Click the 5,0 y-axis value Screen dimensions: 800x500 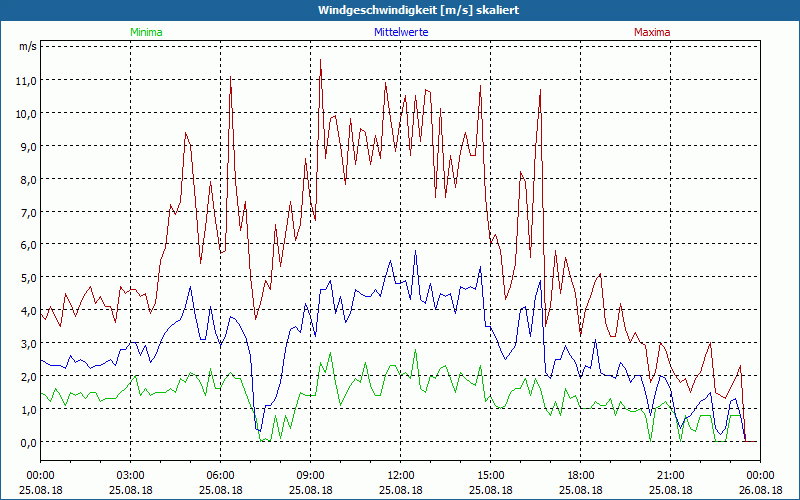coord(28,278)
